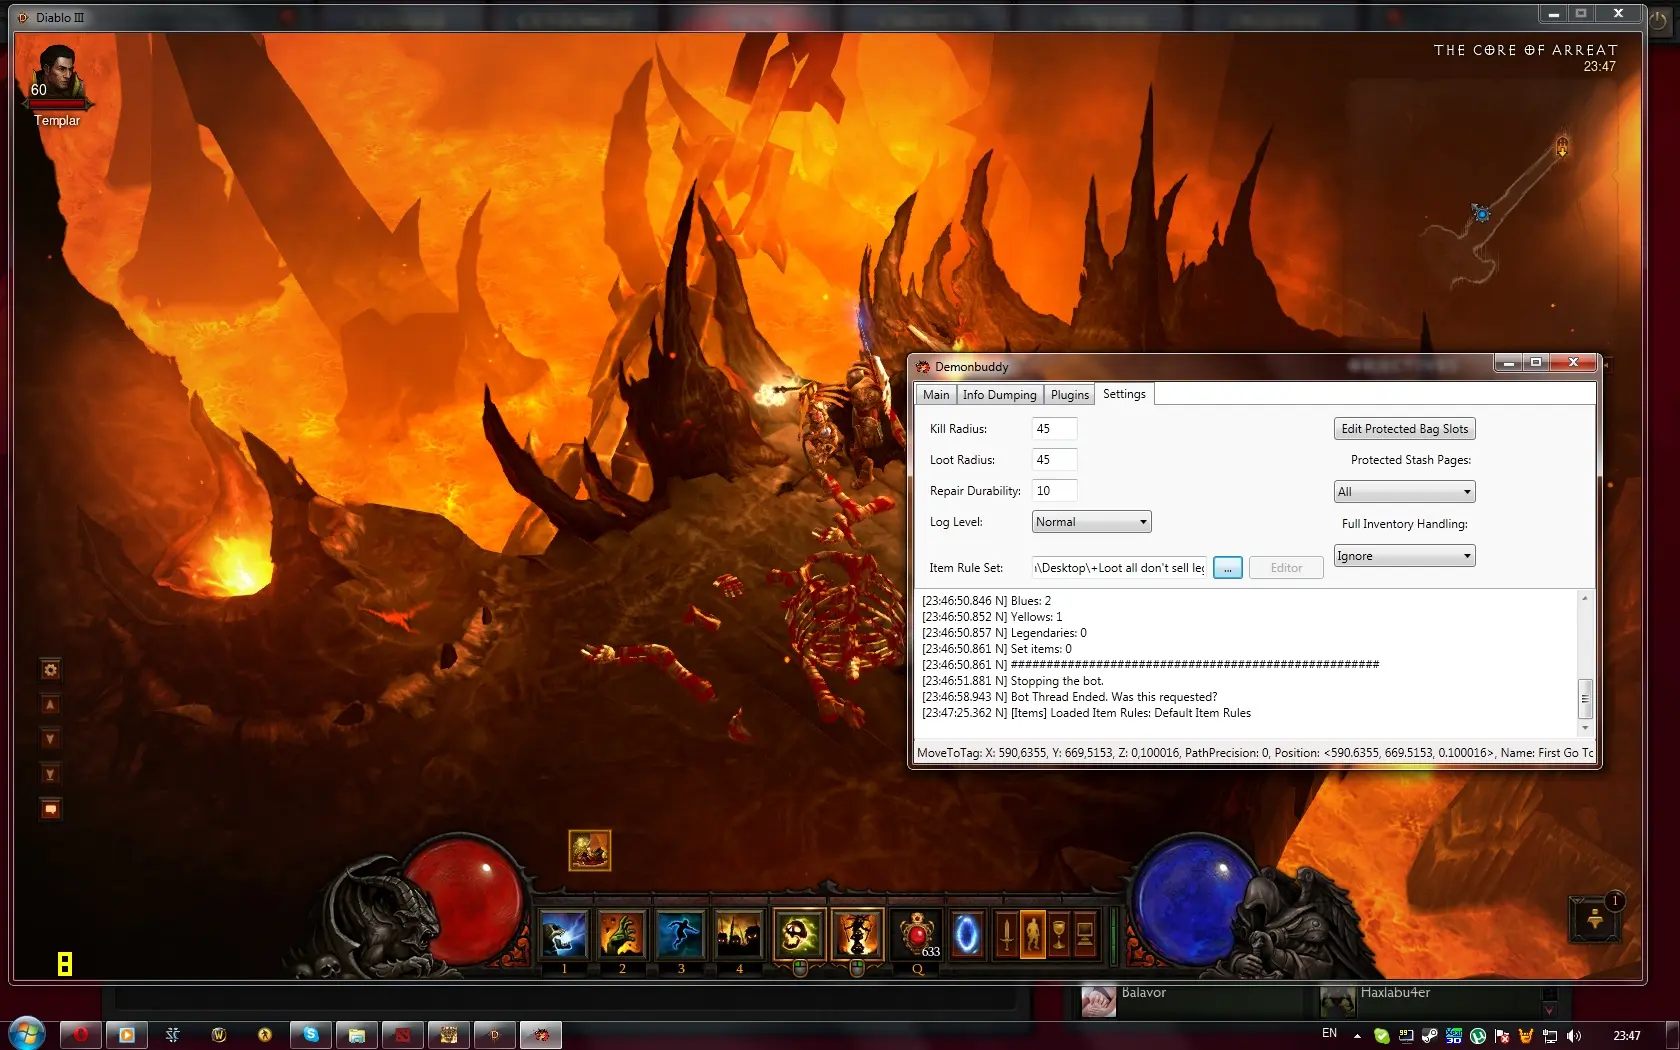Click the EN language indicator
This screenshot has height=1050, width=1680.
pyautogui.click(x=1329, y=1033)
